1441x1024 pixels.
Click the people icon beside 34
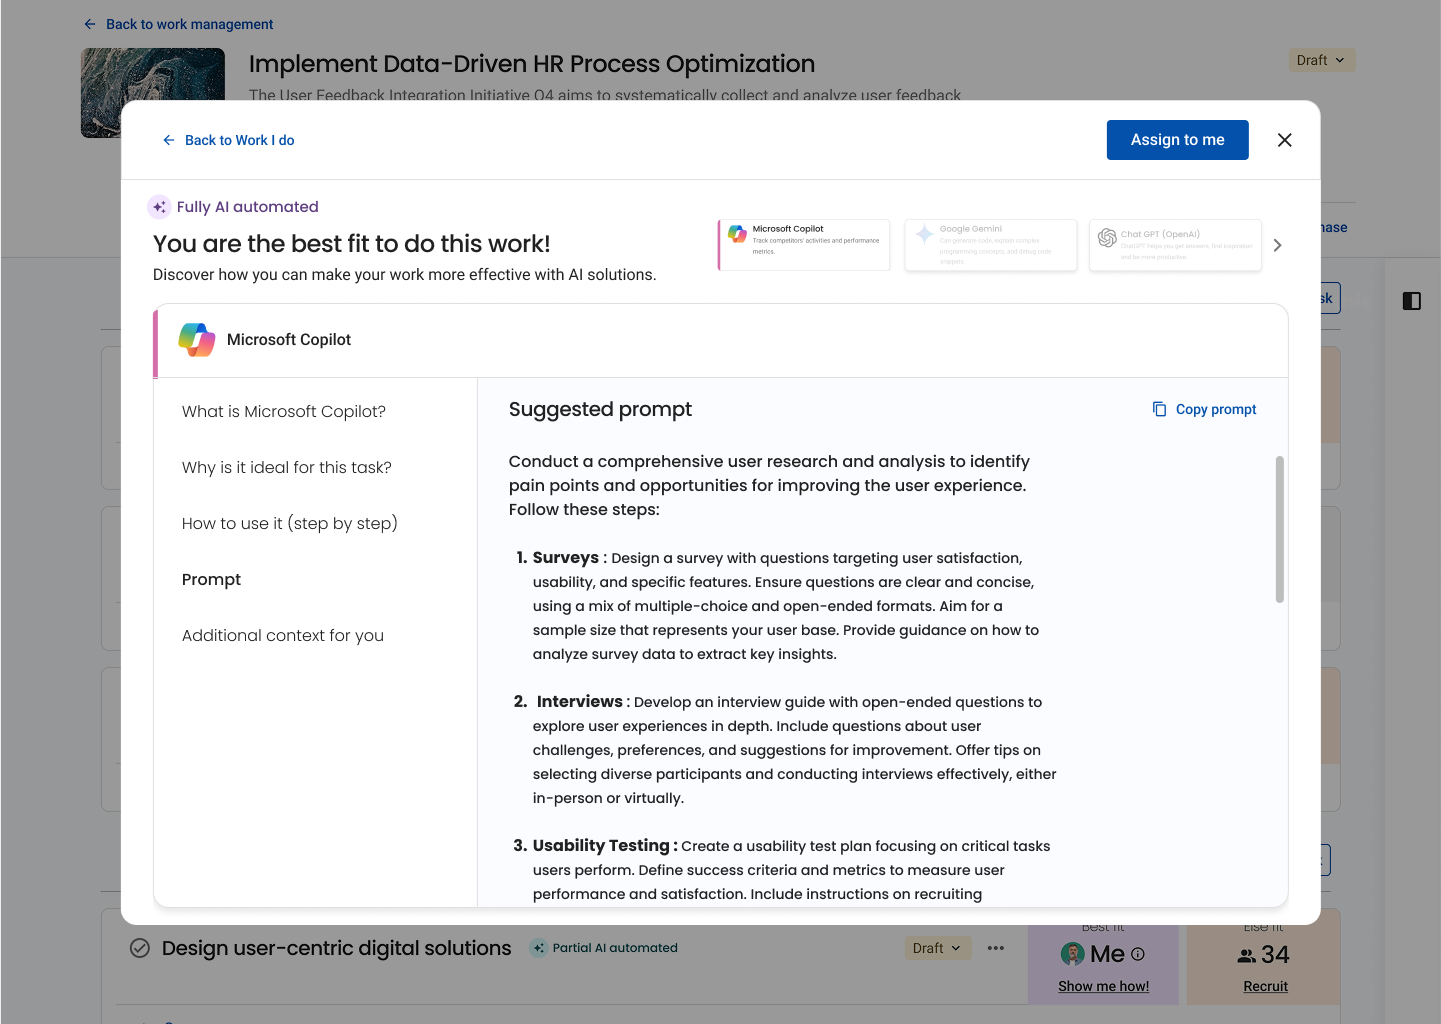pyautogui.click(x=1246, y=956)
